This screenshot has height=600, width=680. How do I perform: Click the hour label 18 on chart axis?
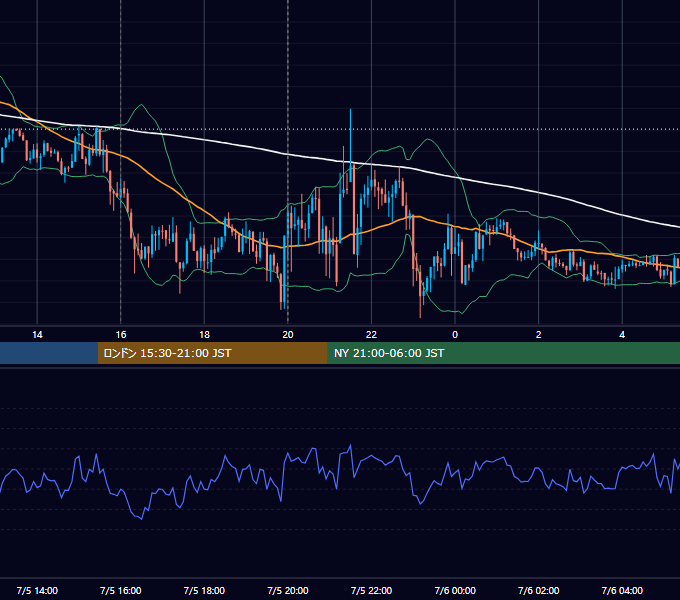(204, 334)
